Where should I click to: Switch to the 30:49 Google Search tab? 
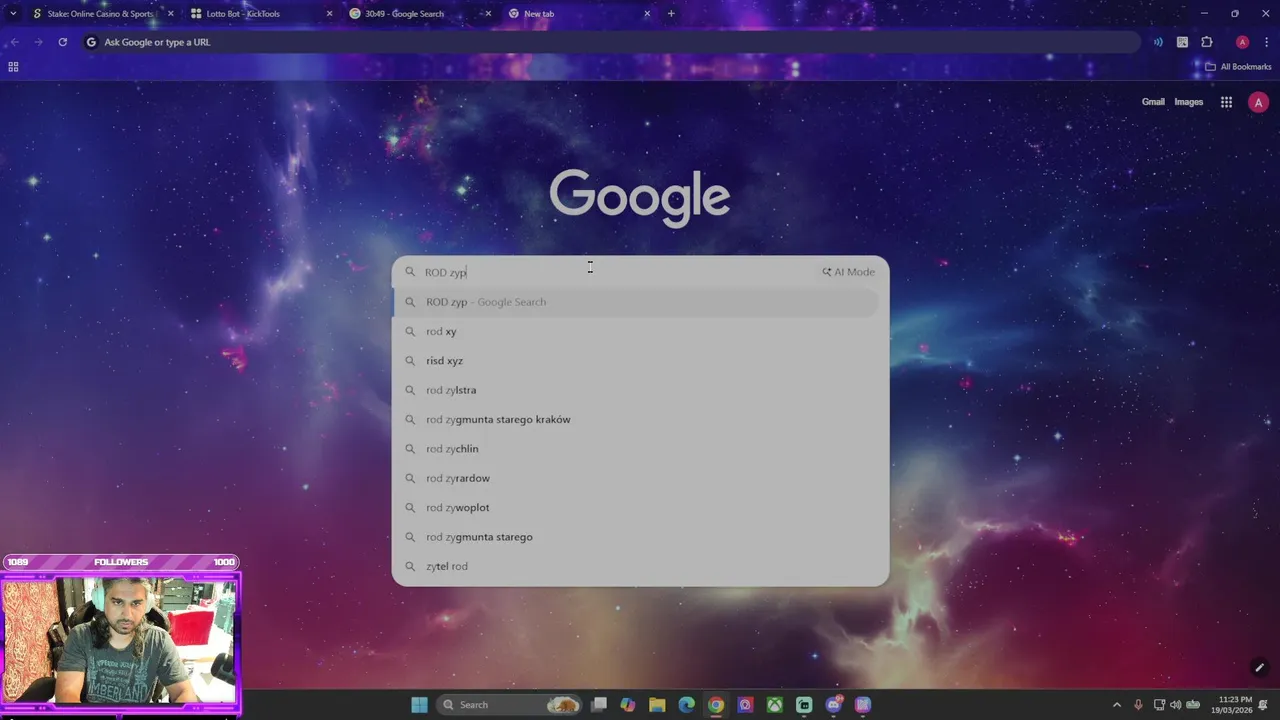click(x=420, y=14)
